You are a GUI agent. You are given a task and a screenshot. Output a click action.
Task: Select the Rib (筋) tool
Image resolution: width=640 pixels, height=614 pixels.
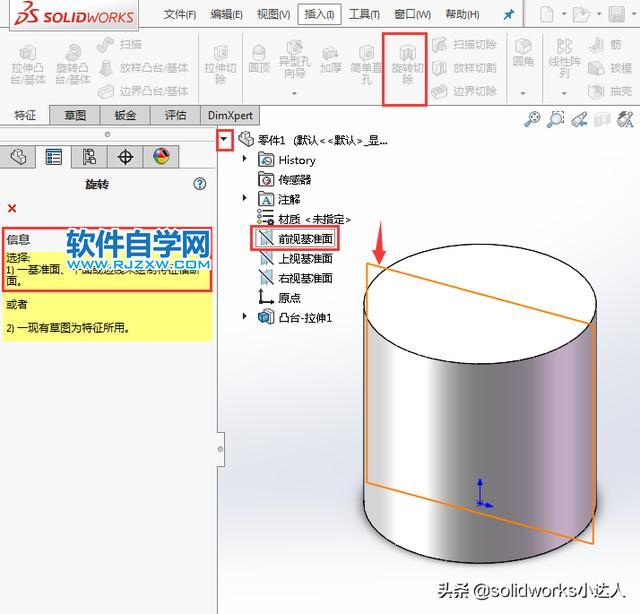pyautogui.click(x=605, y=44)
